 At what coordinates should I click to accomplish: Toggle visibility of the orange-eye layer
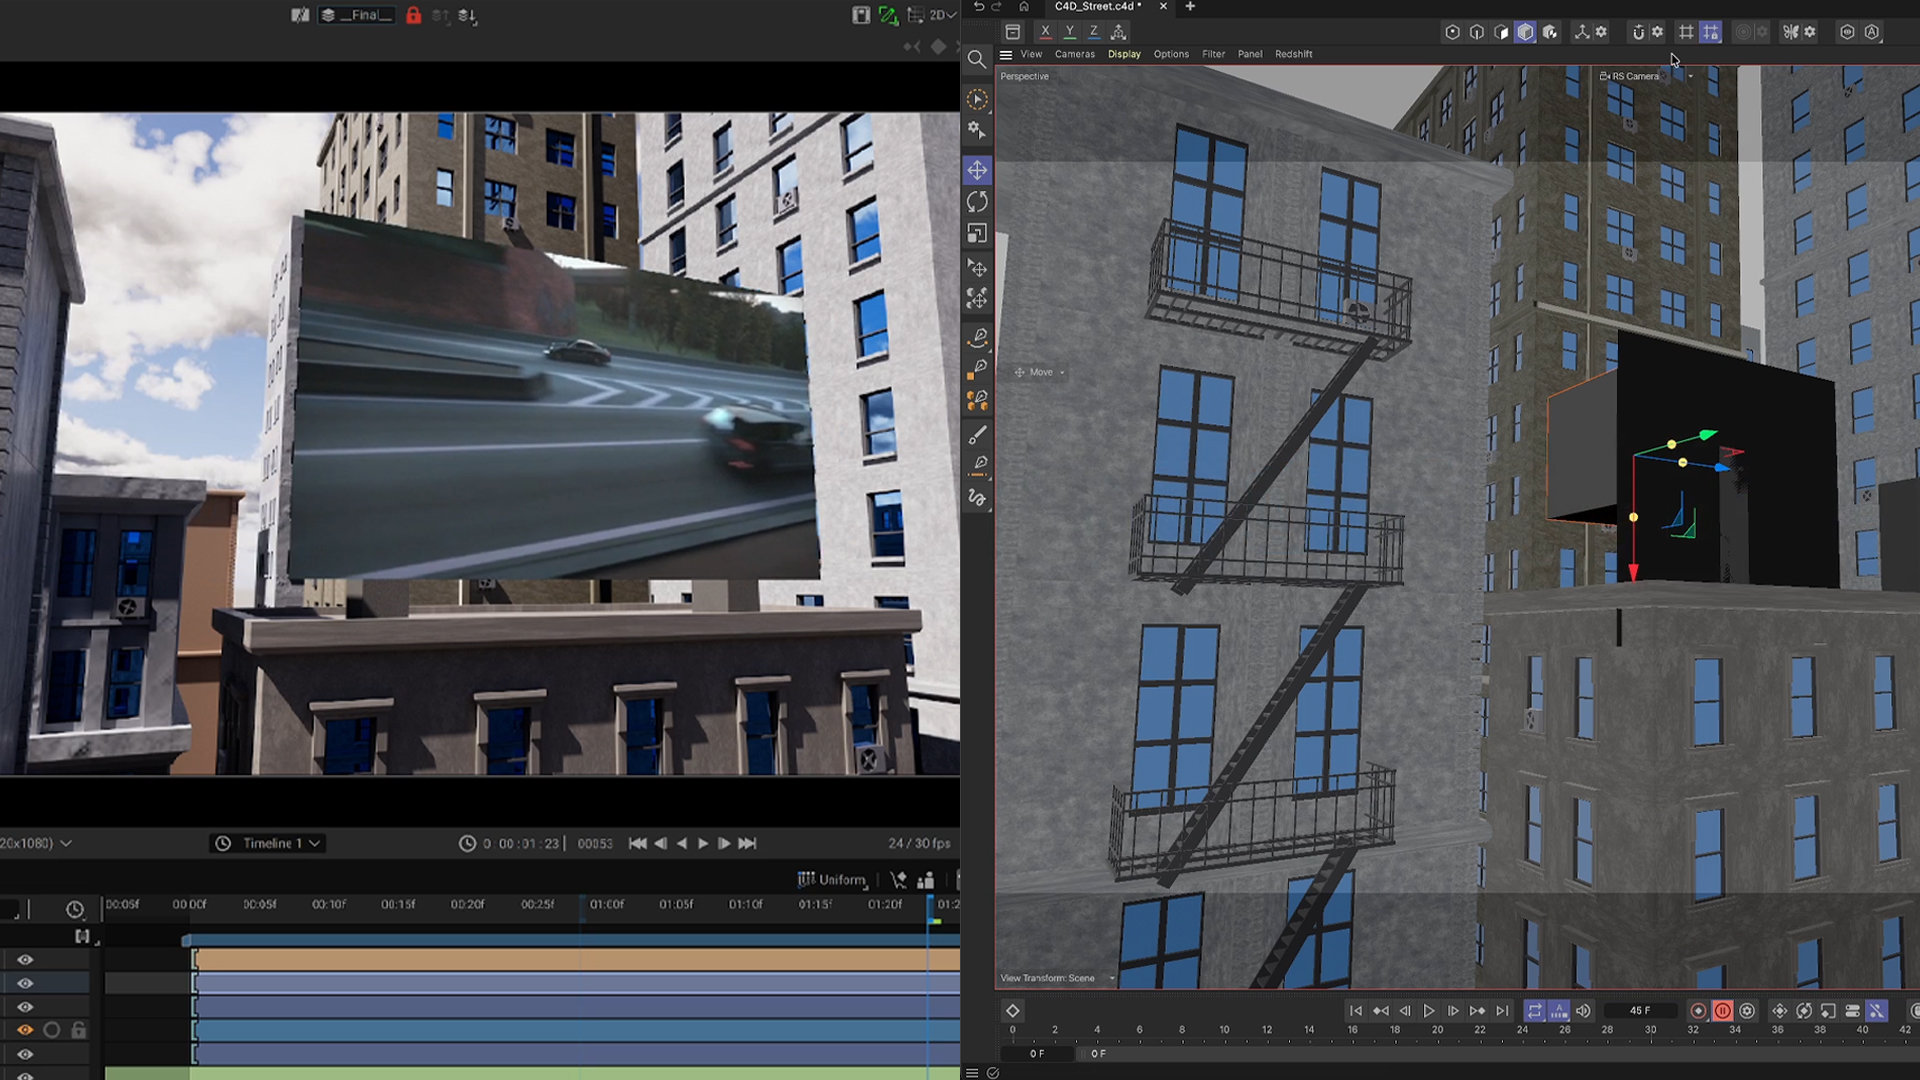pyautogui.click(x=25, y=1030)
